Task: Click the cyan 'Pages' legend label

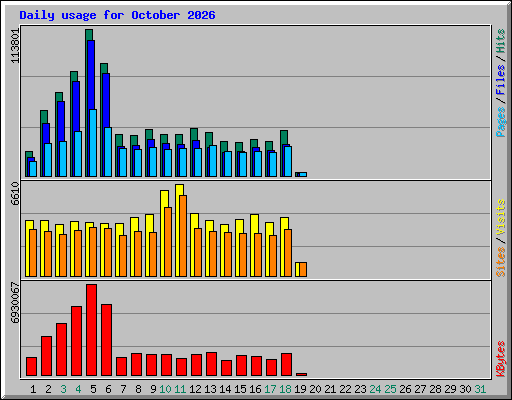Action: pos(501,122)
